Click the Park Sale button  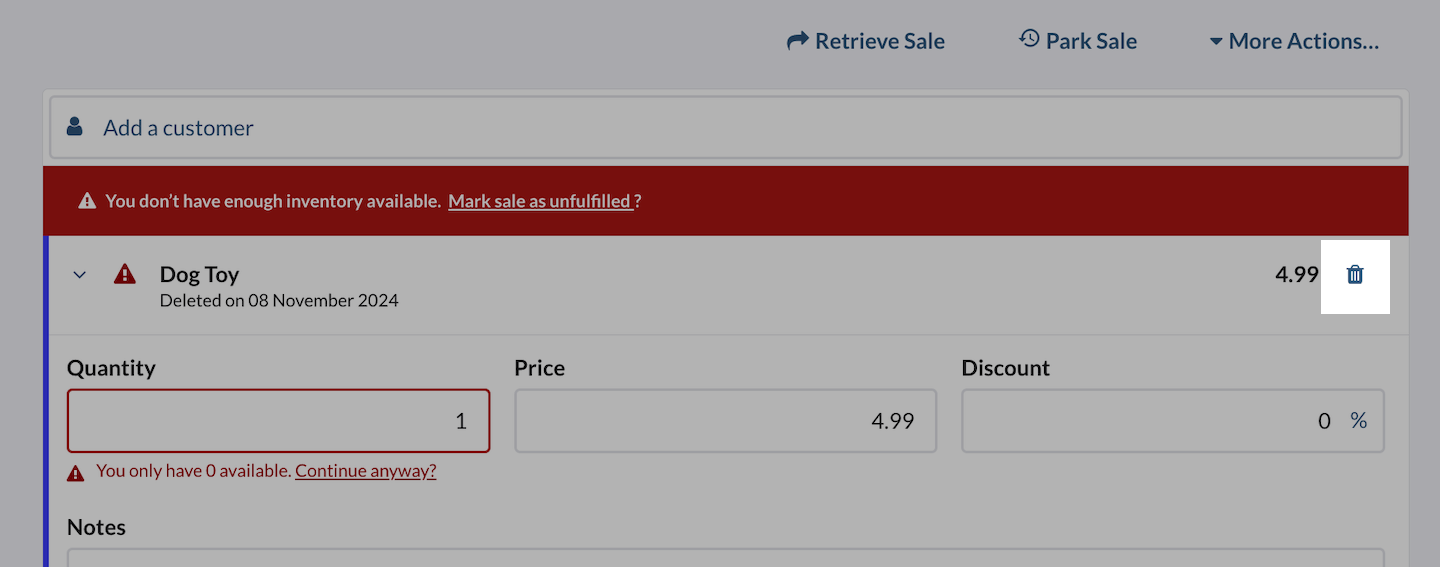(1078, 41)
